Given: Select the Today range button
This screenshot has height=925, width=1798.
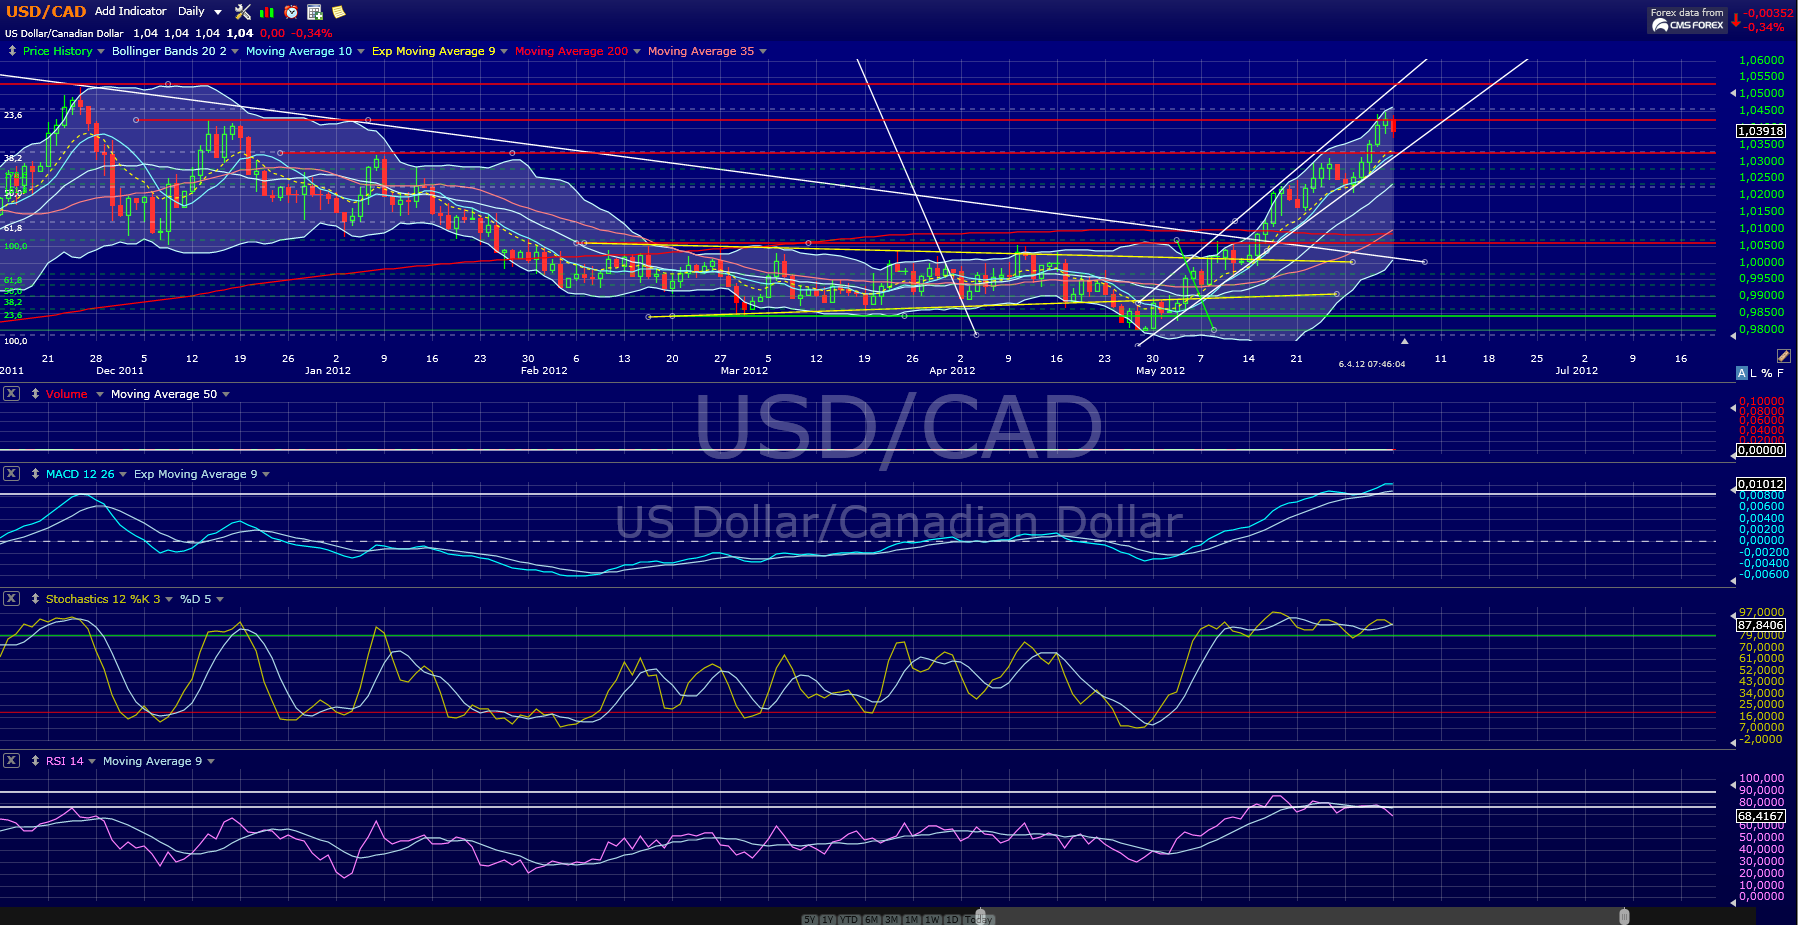Looking at the screenshot, I should tap(979, 919).
